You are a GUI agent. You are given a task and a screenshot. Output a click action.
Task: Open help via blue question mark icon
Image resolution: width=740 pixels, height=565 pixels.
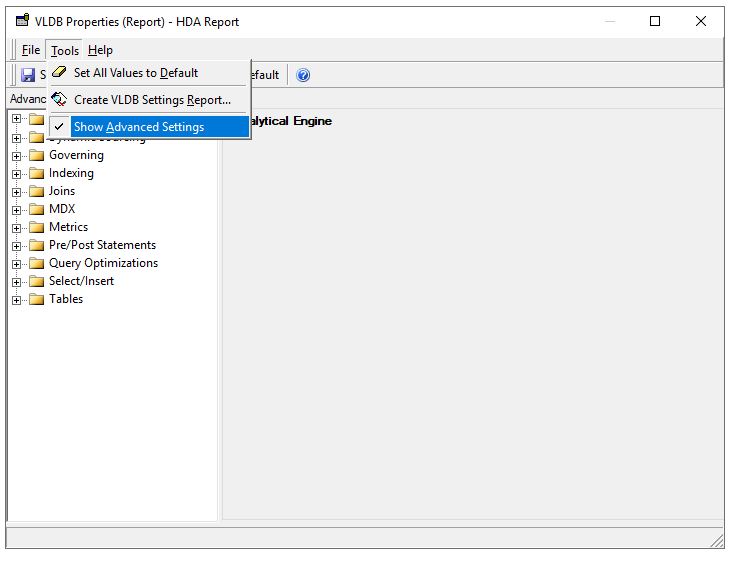coord(303,75)
